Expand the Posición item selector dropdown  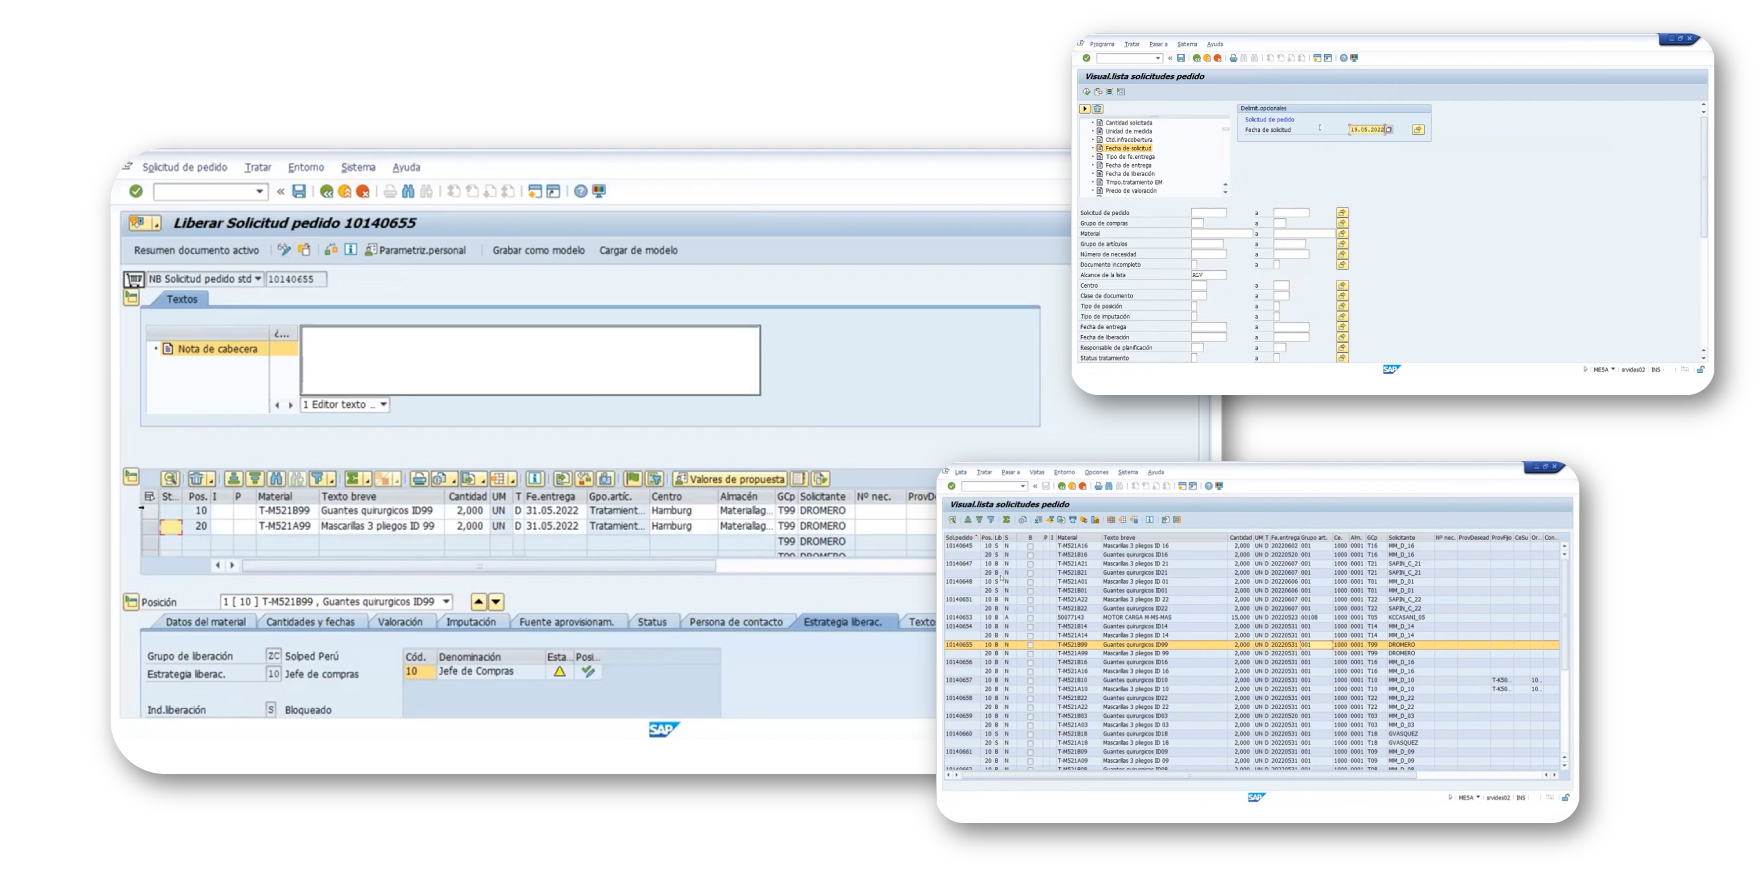point(446,602)
